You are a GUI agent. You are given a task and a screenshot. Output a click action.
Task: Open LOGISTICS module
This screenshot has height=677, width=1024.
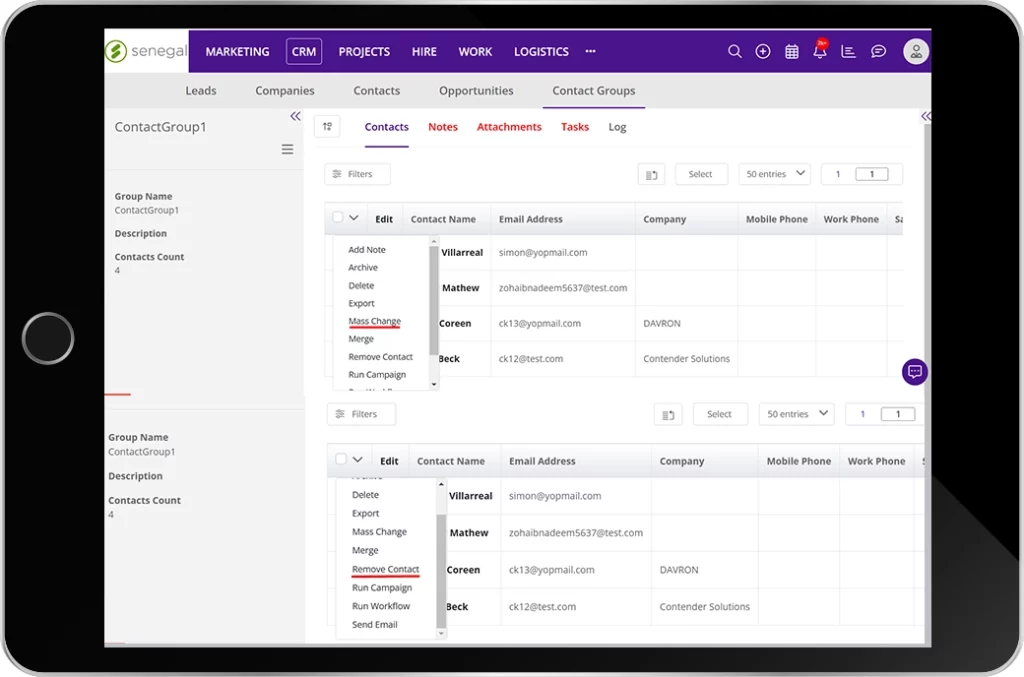pyautogui.click(x=541, y=52)
